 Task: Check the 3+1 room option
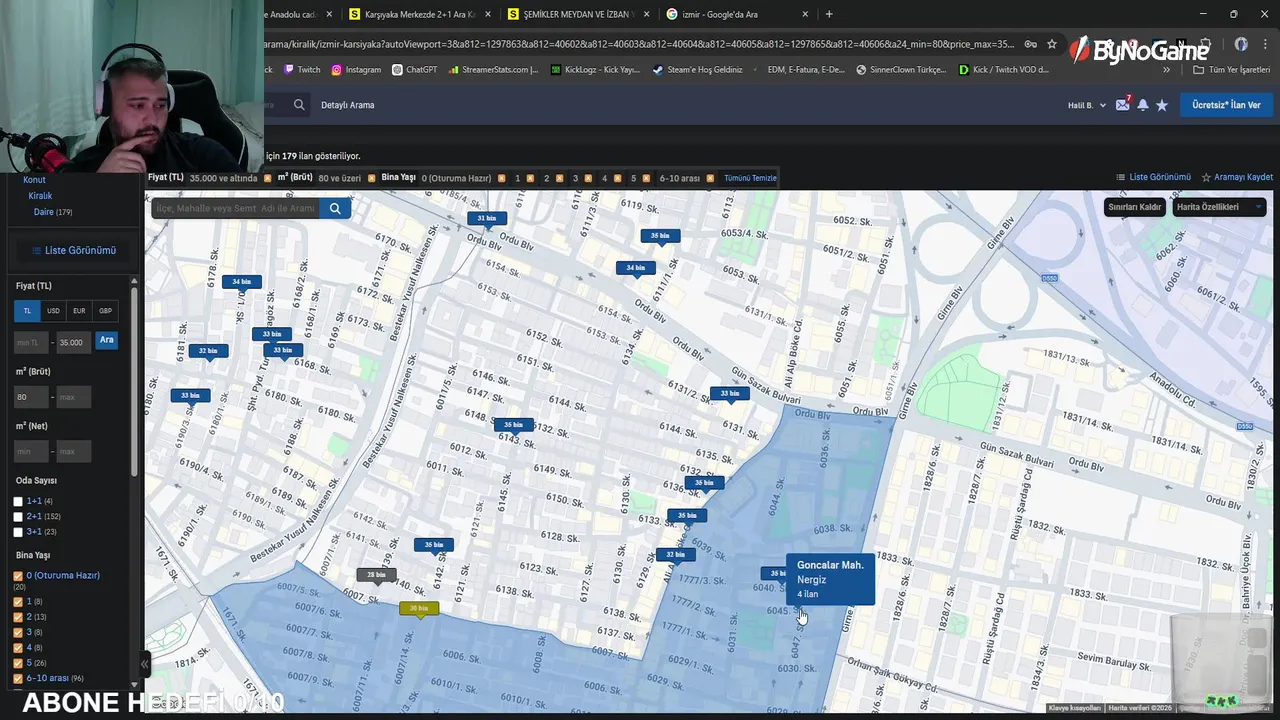pyautogui.click(x=18, y=532)
